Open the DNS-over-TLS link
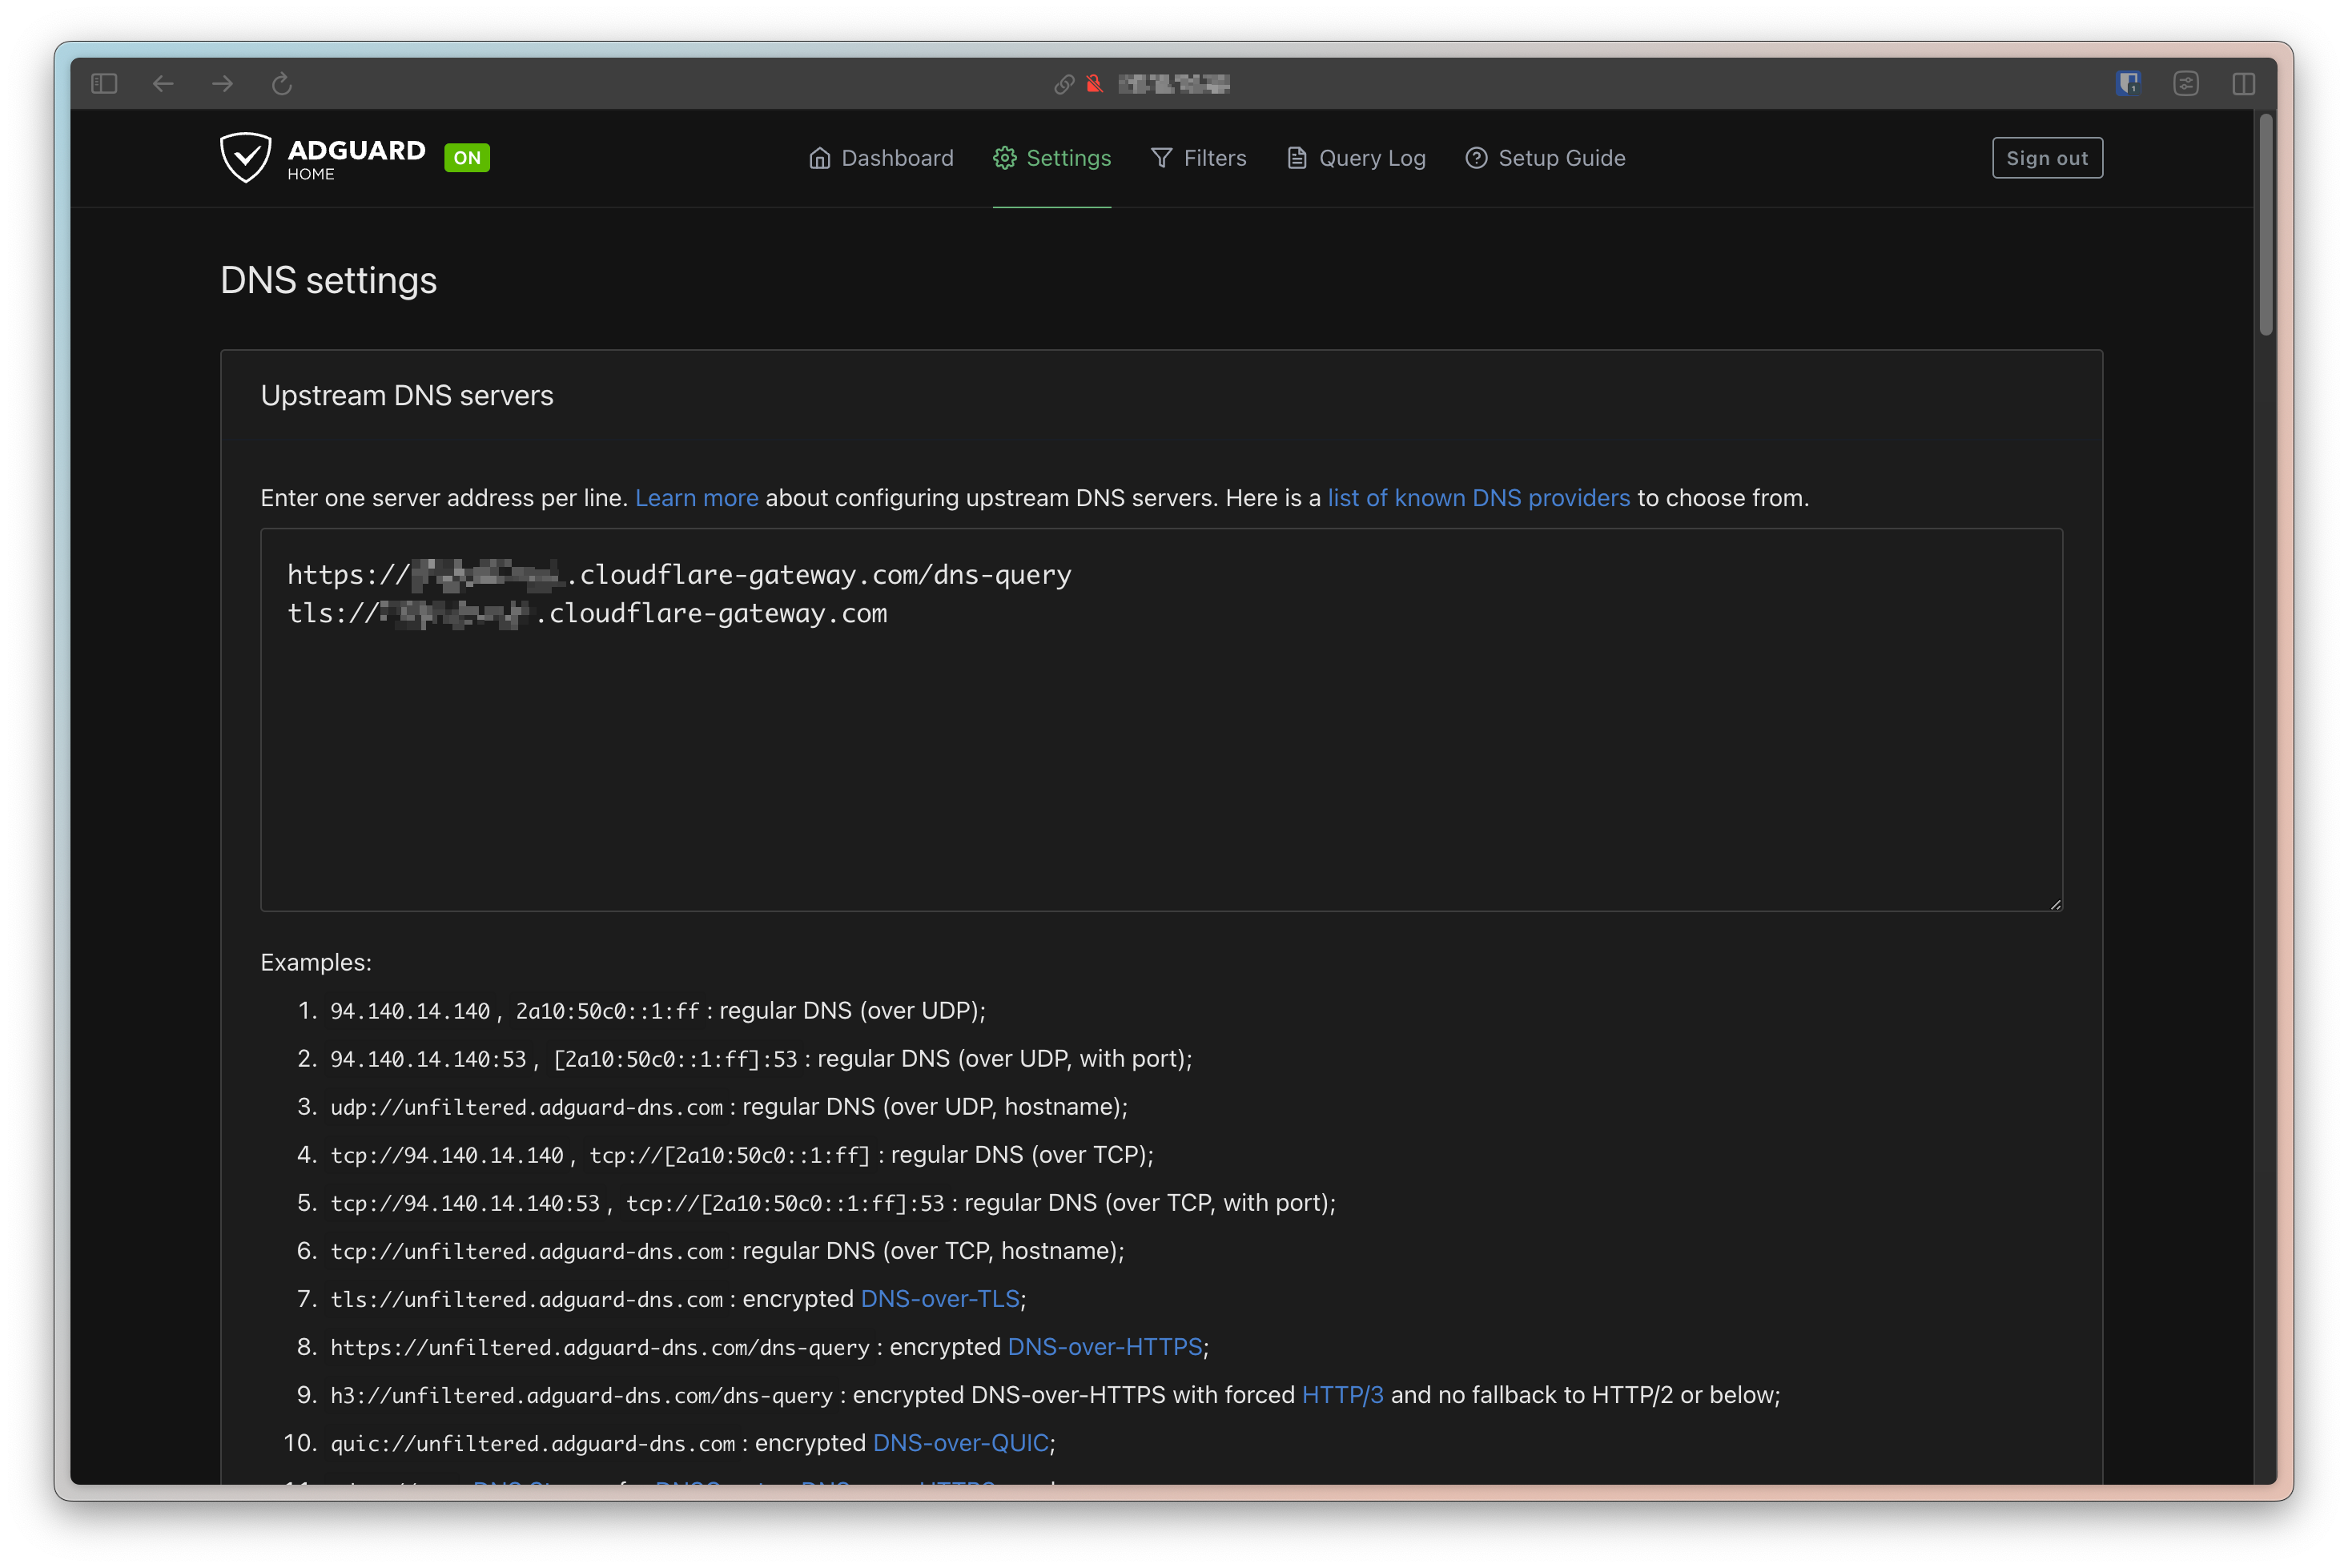This screenshot has width=2348, height=1568. [940, 1299]
